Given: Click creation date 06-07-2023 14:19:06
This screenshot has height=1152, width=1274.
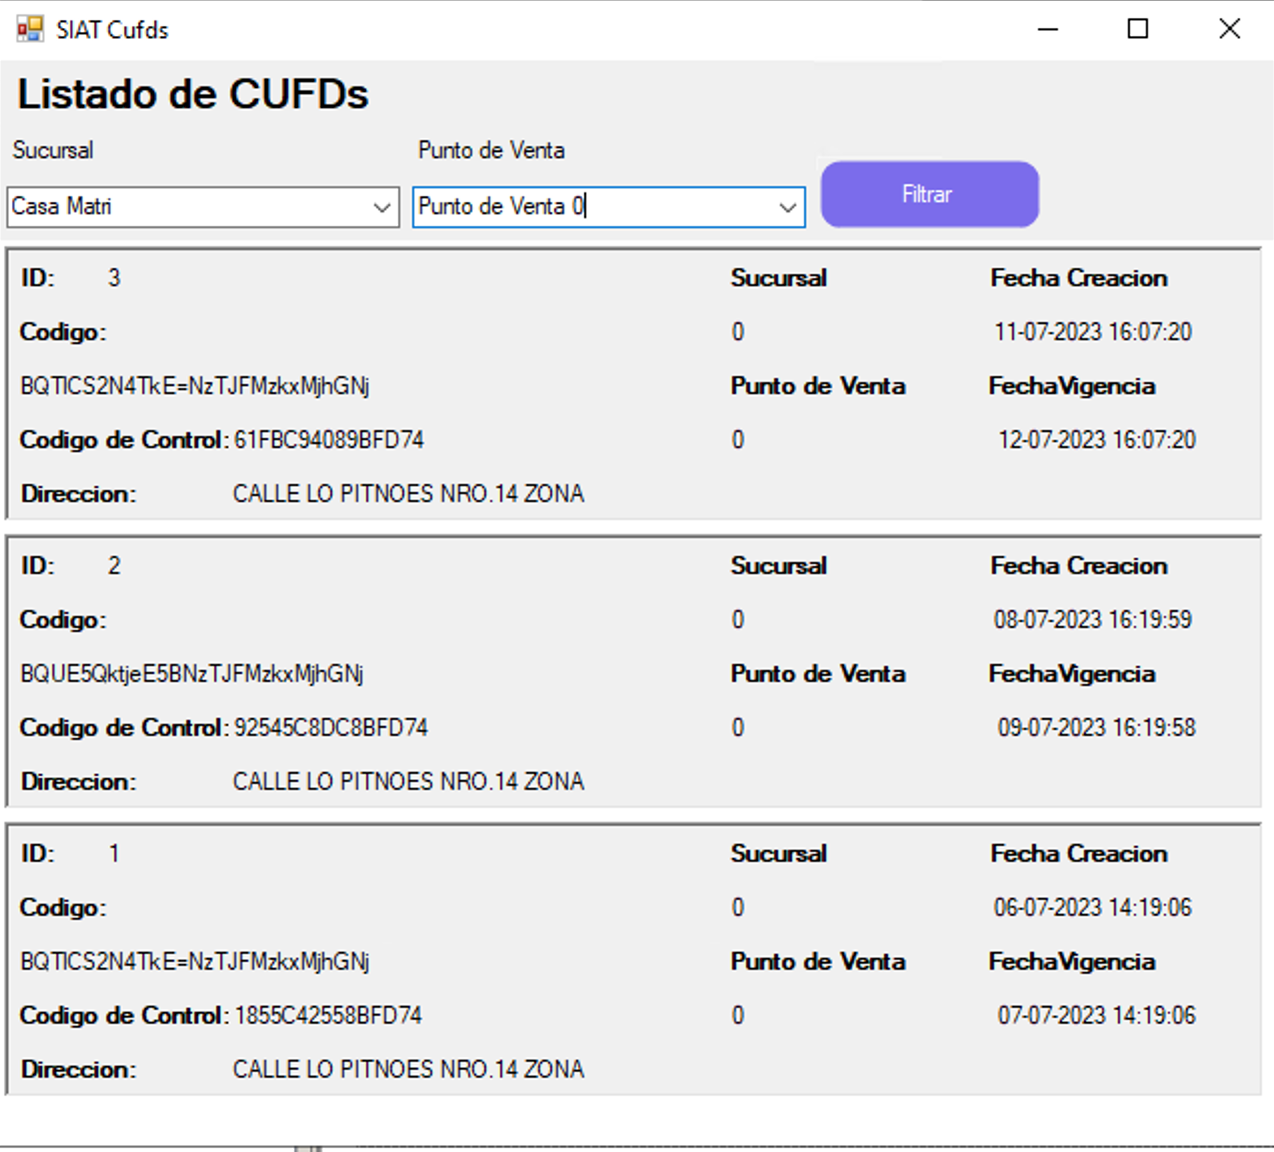Looking at the screenshot, I should pyautogui.click(x=1092, y=908).
